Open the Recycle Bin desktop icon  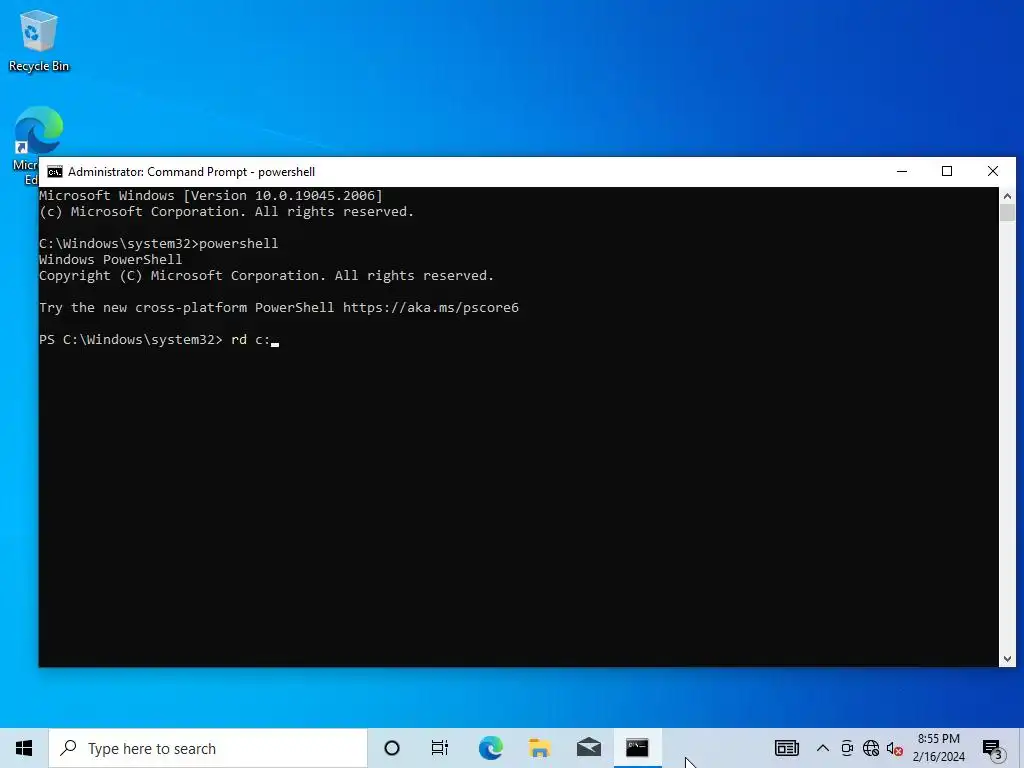tap(39, 40)
